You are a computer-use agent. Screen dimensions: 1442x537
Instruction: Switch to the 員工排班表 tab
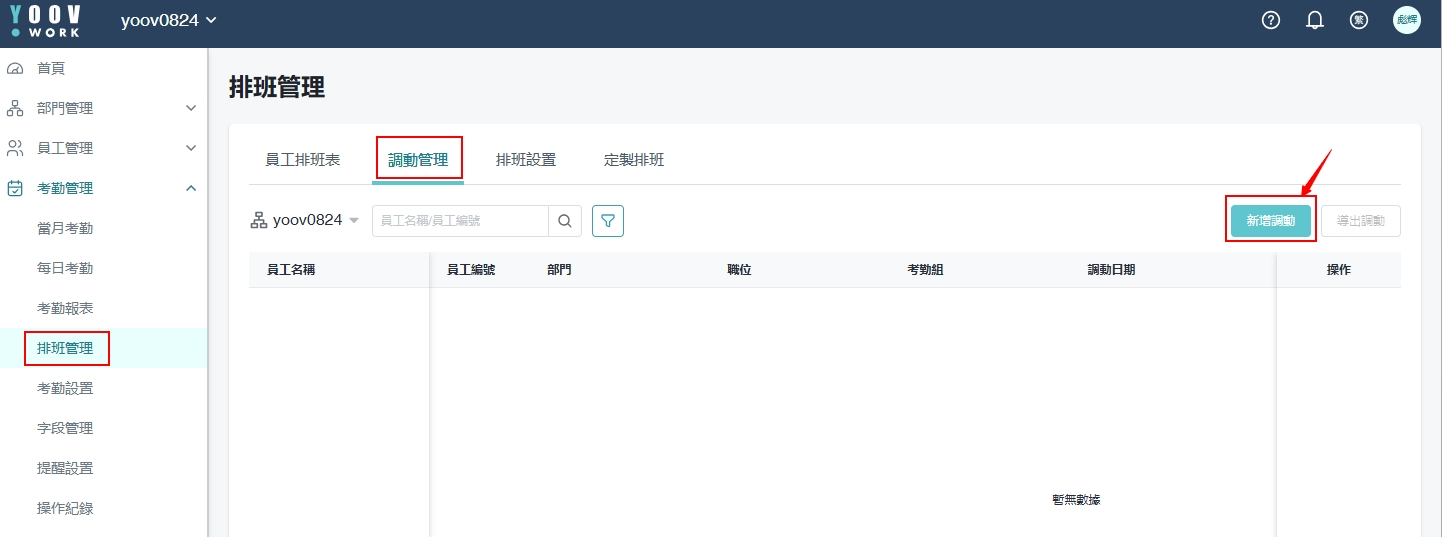pos(302,160)
